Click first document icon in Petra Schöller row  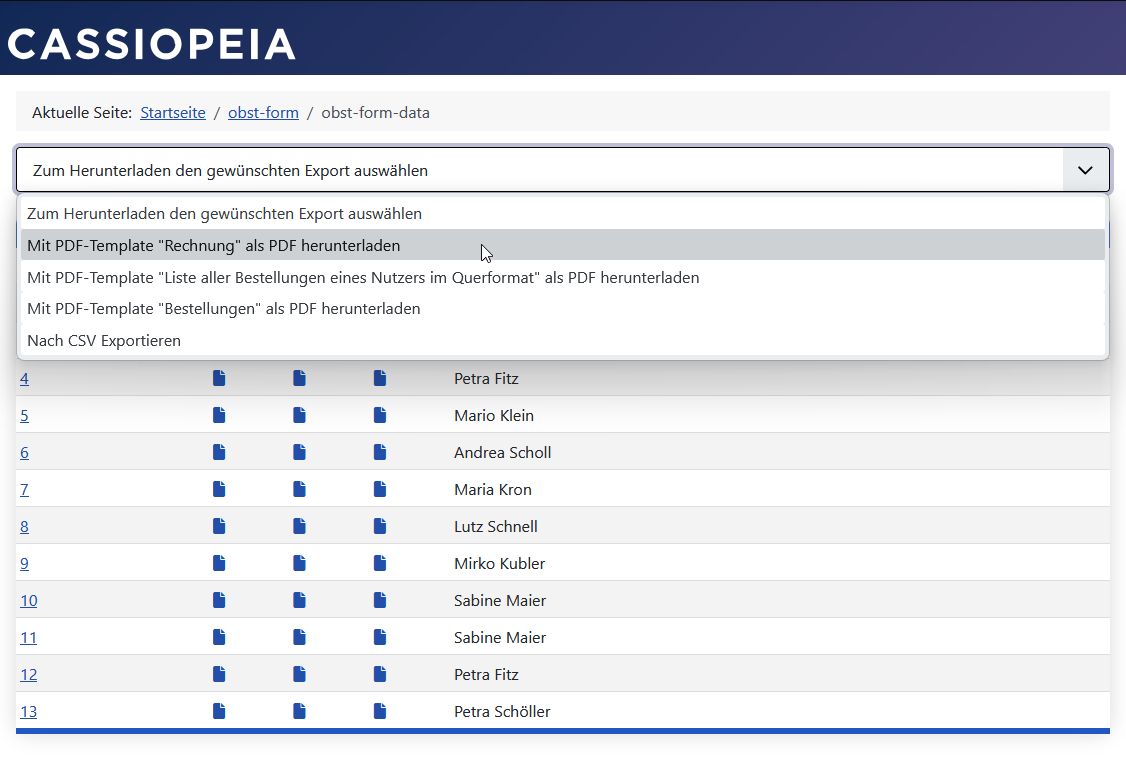[219, 711]
